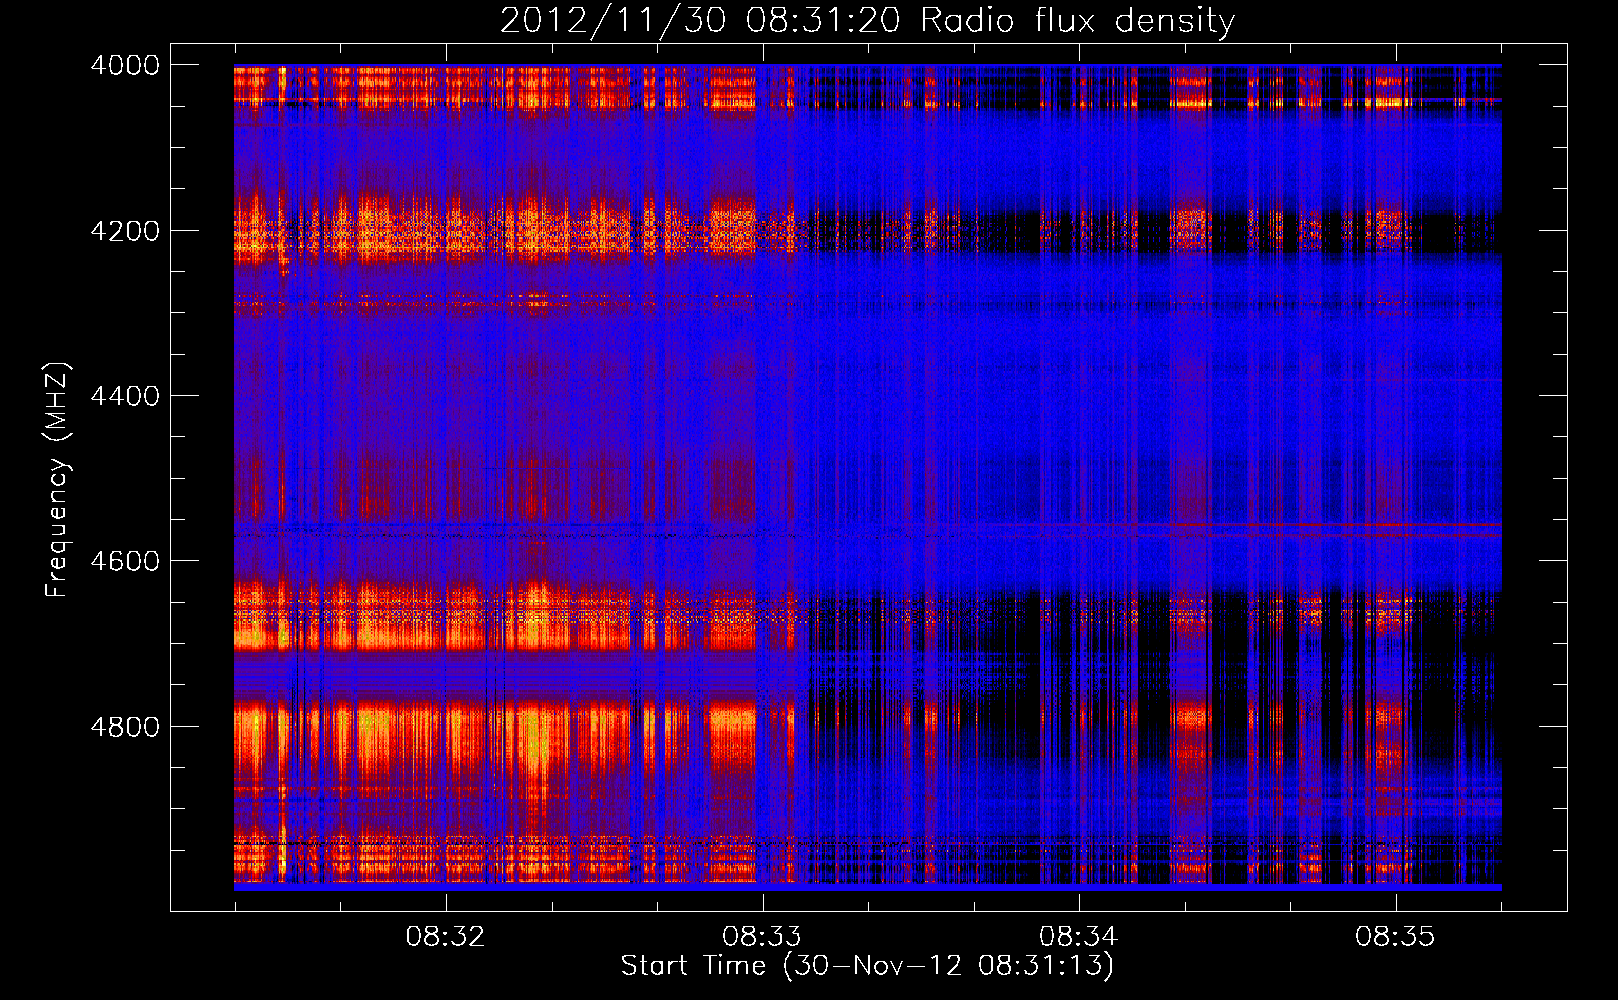Click the "Frequency (MHZ)" axis label
Viewport: 1618px width, 1000px height.
(x=58, y=480)
